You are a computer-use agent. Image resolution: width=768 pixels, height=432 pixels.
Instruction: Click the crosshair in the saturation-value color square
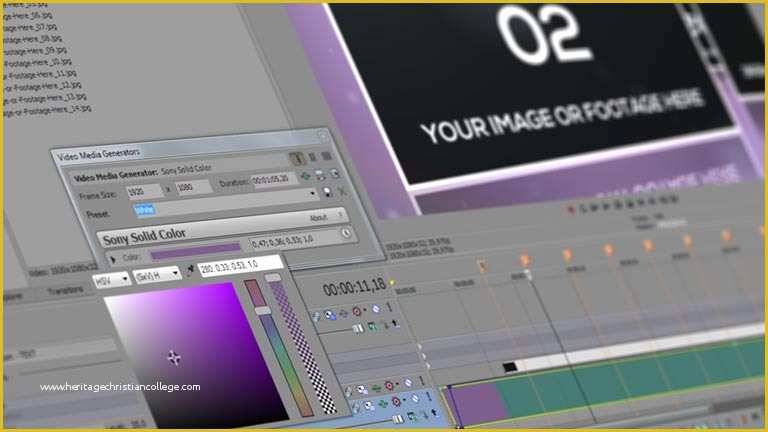click(x=174, y=358)
